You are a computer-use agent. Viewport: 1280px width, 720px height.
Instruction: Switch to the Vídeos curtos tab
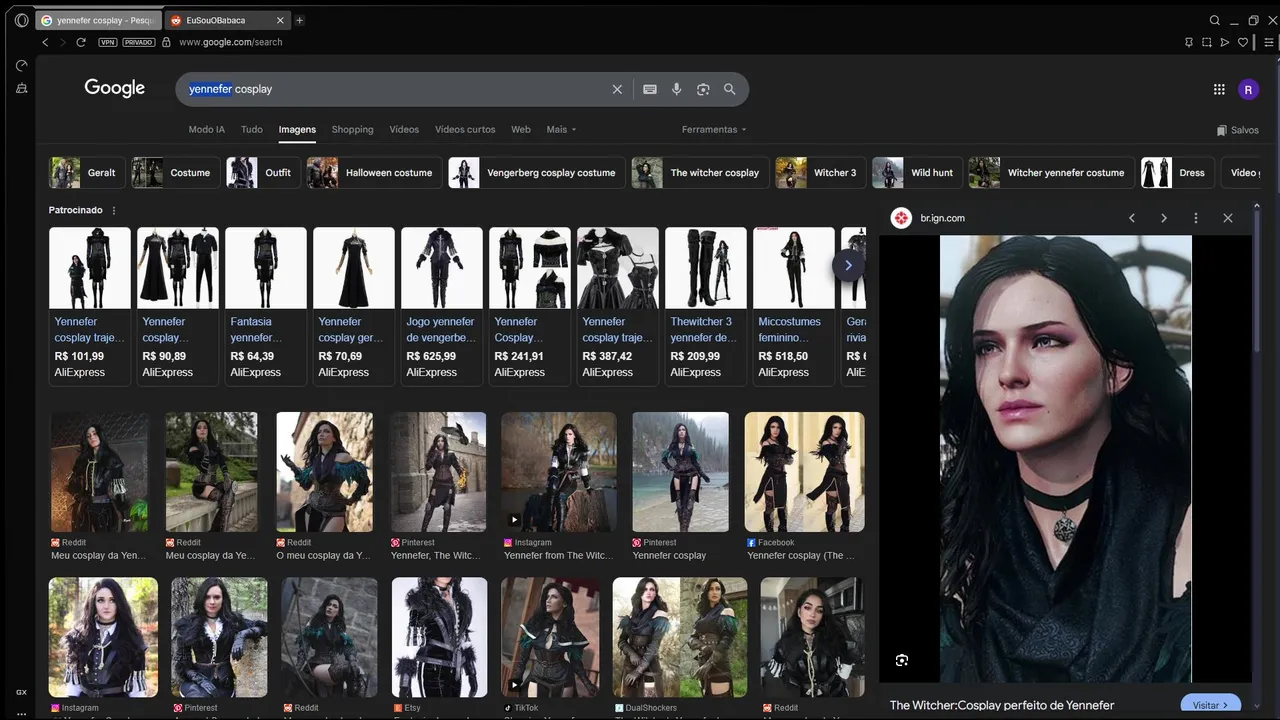pos(465,129)
